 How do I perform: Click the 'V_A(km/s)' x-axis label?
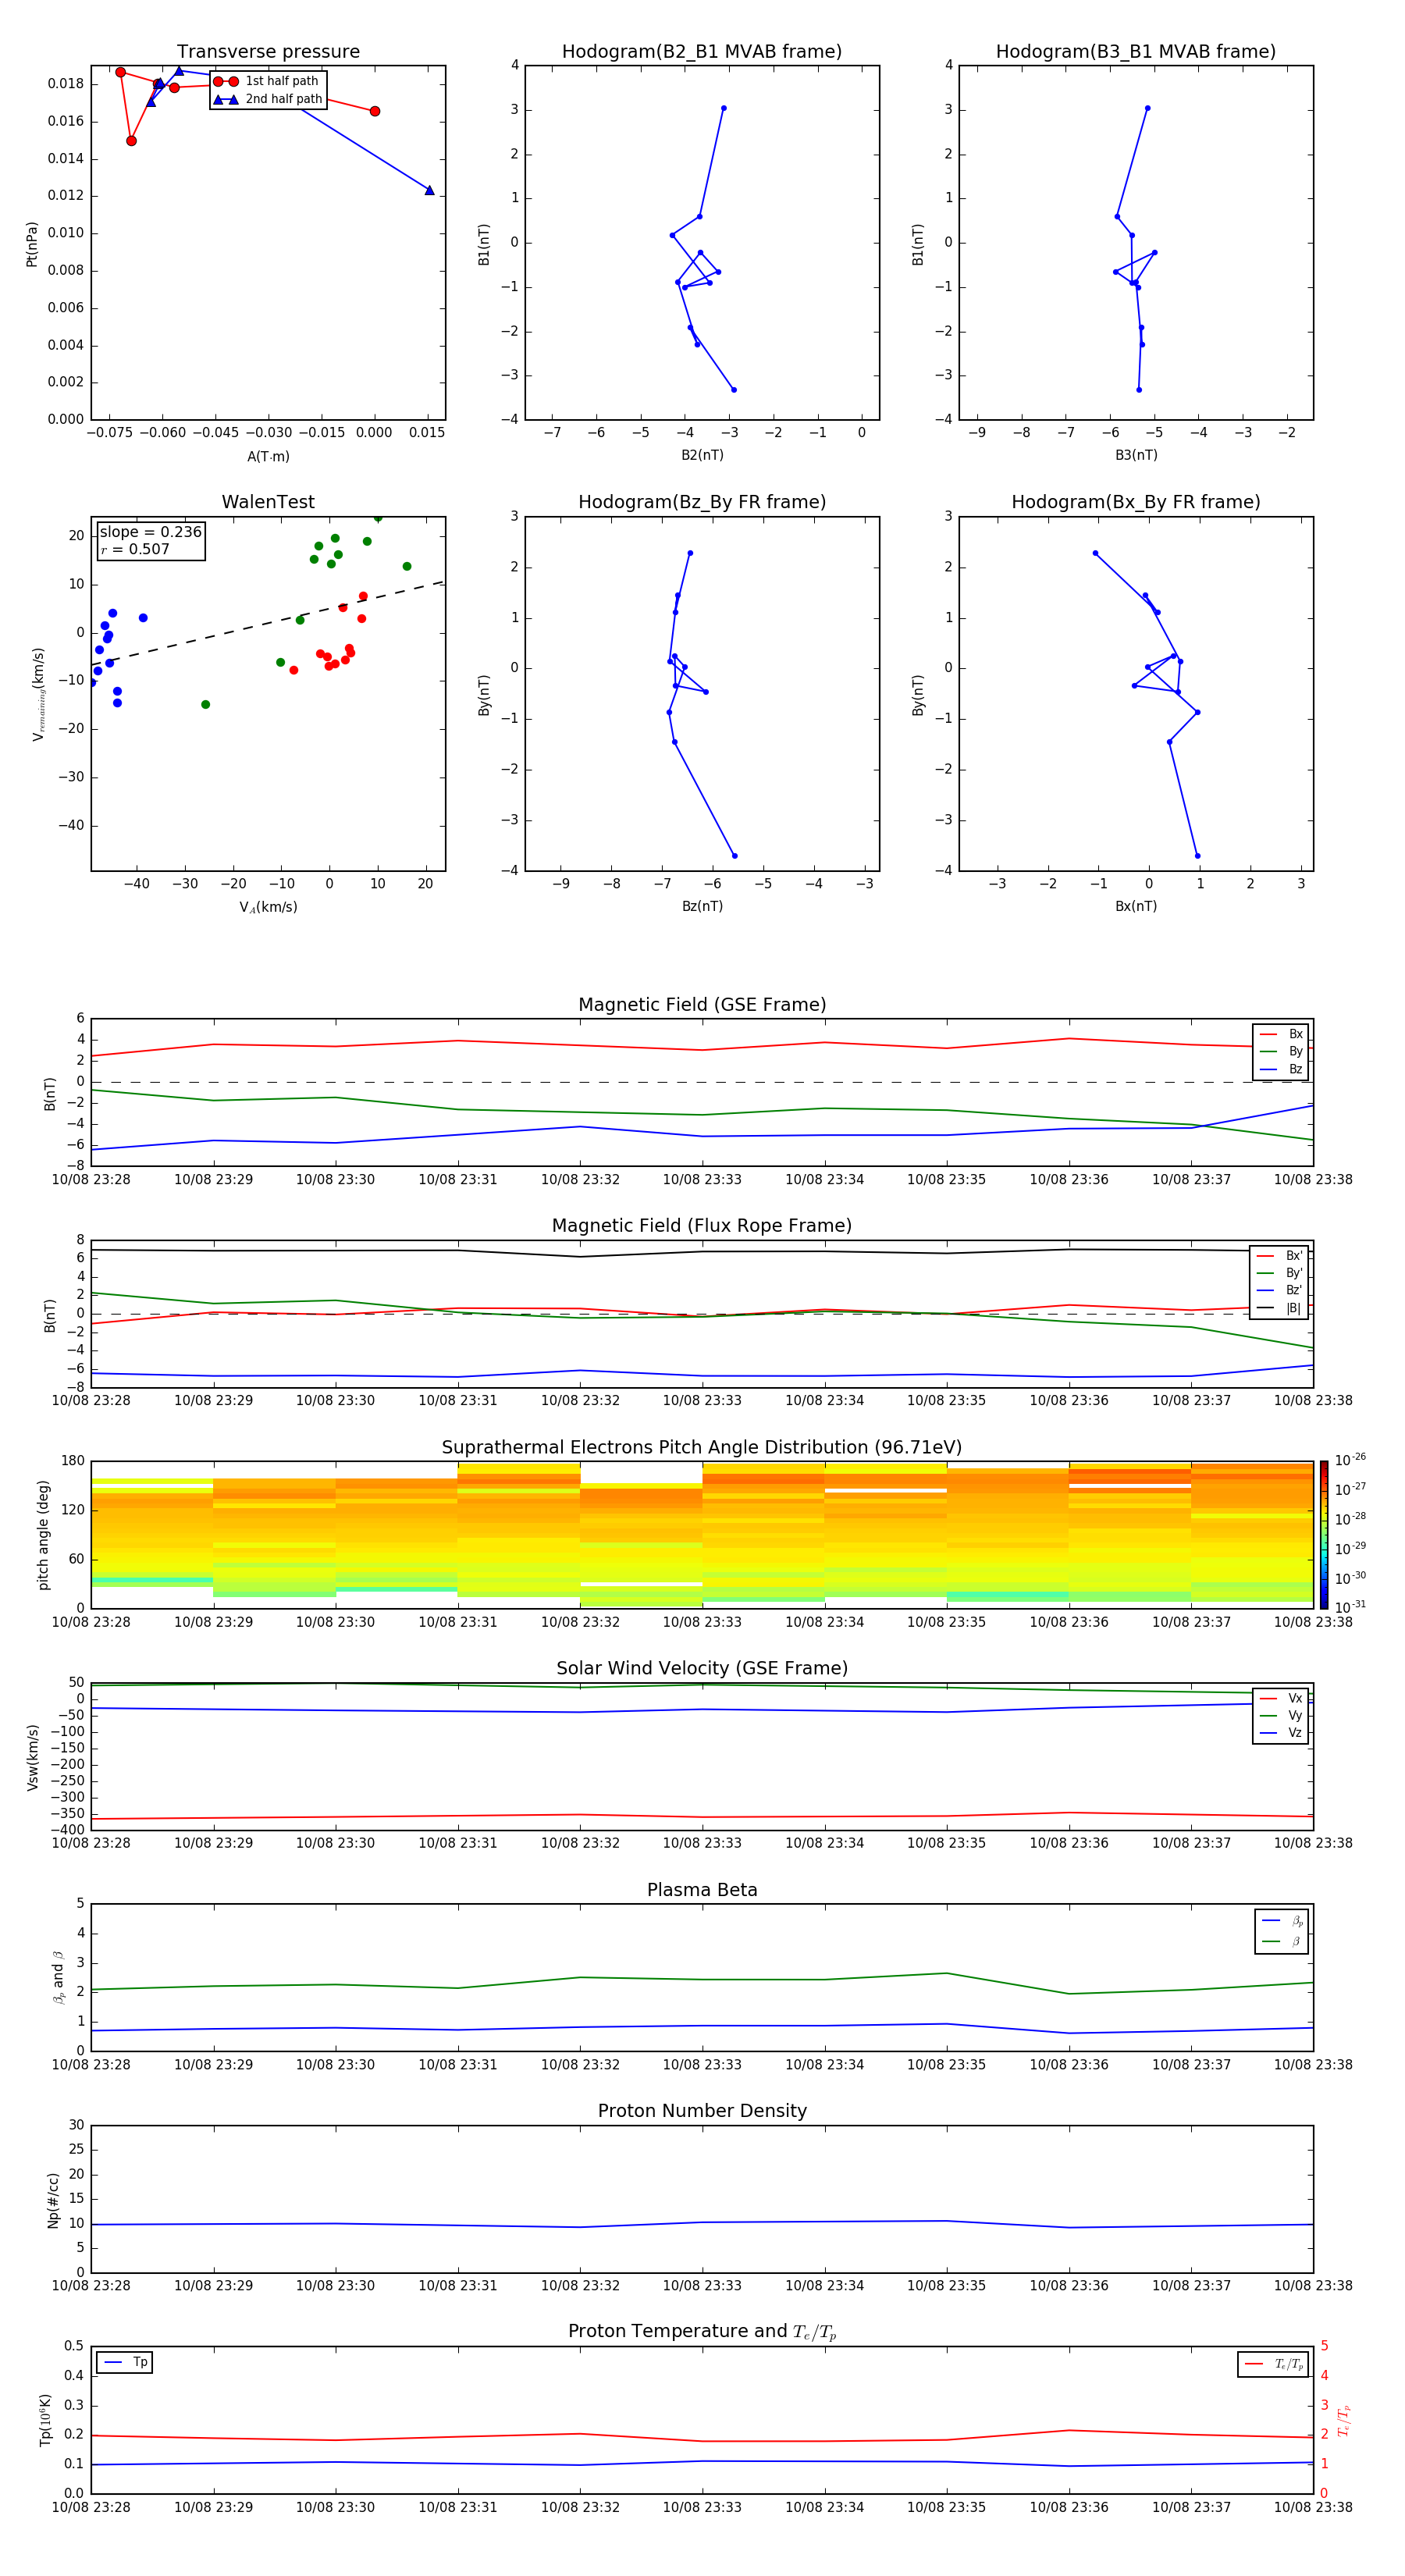(268, 907)
